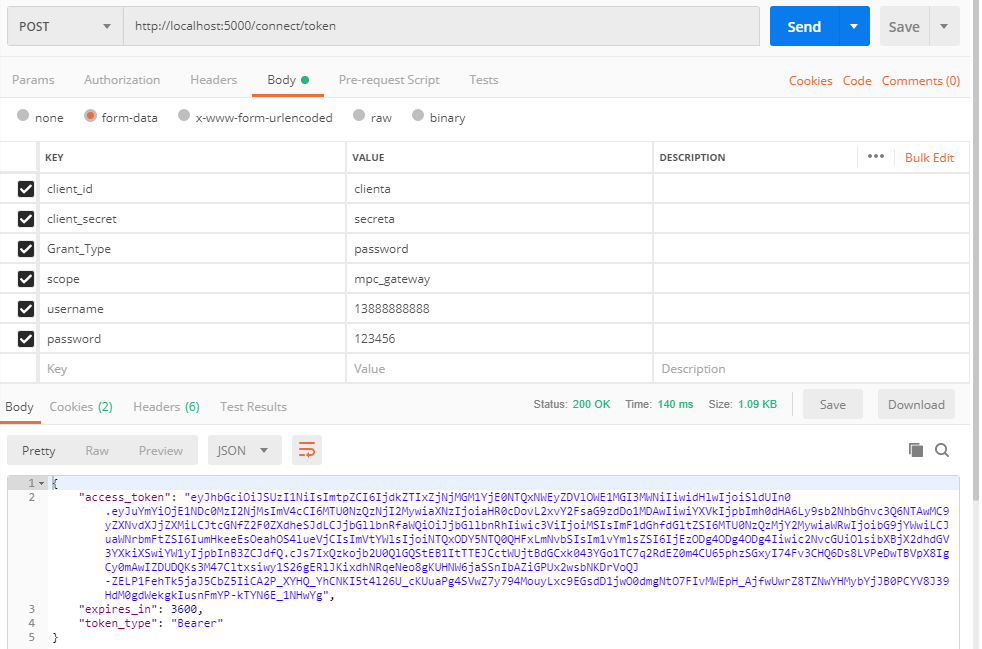Image resolution: width=982 pixels, height=649 pixels.
Task: Click the request URL input field
Action: coord(440,27)
